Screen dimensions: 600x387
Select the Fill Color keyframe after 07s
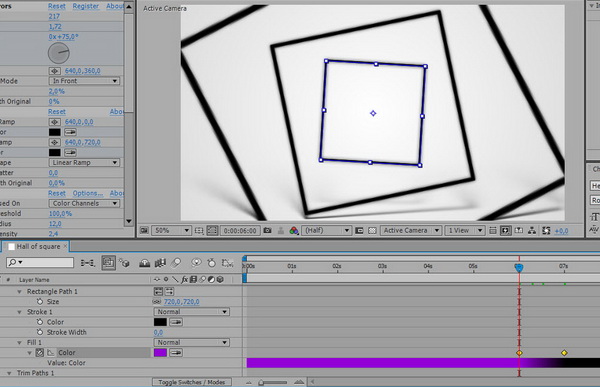(564, 353)
